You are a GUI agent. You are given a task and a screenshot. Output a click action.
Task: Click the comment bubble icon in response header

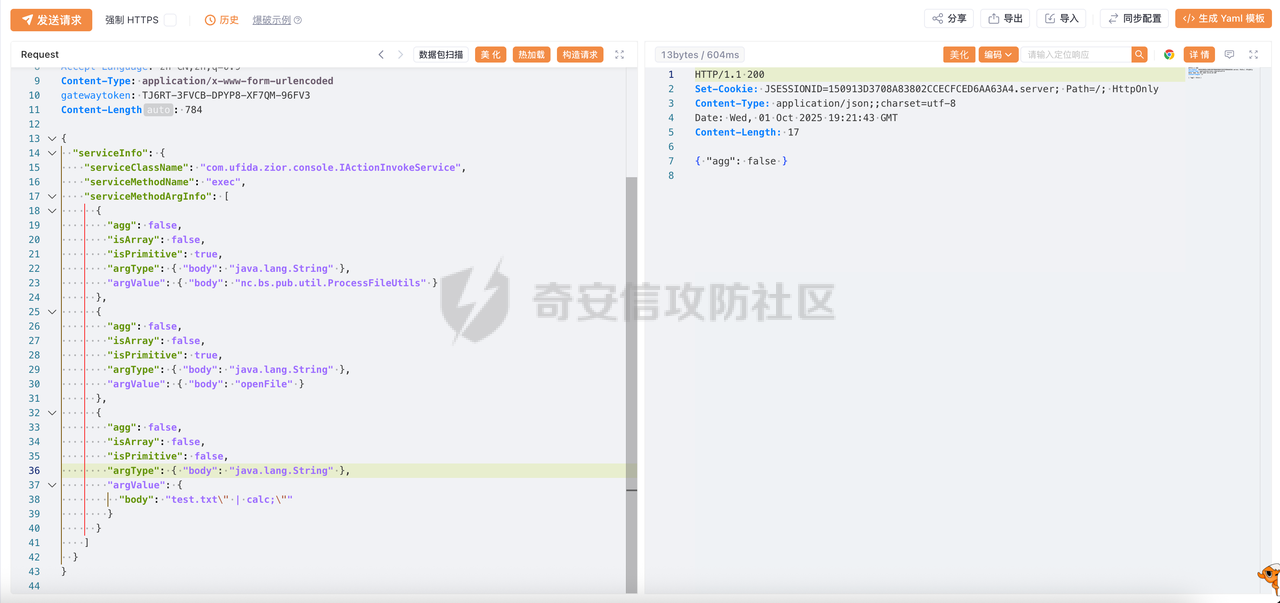pos(1229,55)
